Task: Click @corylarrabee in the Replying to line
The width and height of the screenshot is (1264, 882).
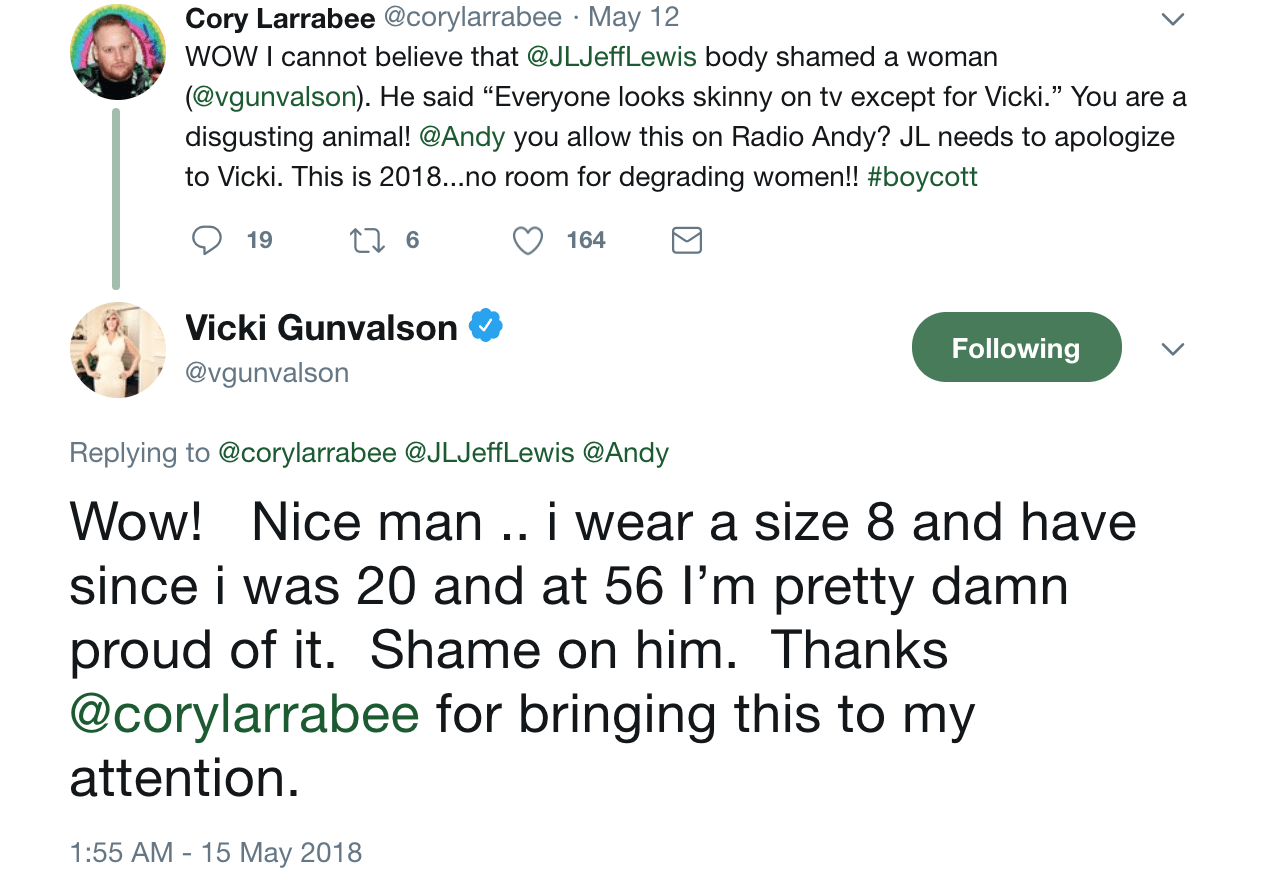Action: click(307, 453)
